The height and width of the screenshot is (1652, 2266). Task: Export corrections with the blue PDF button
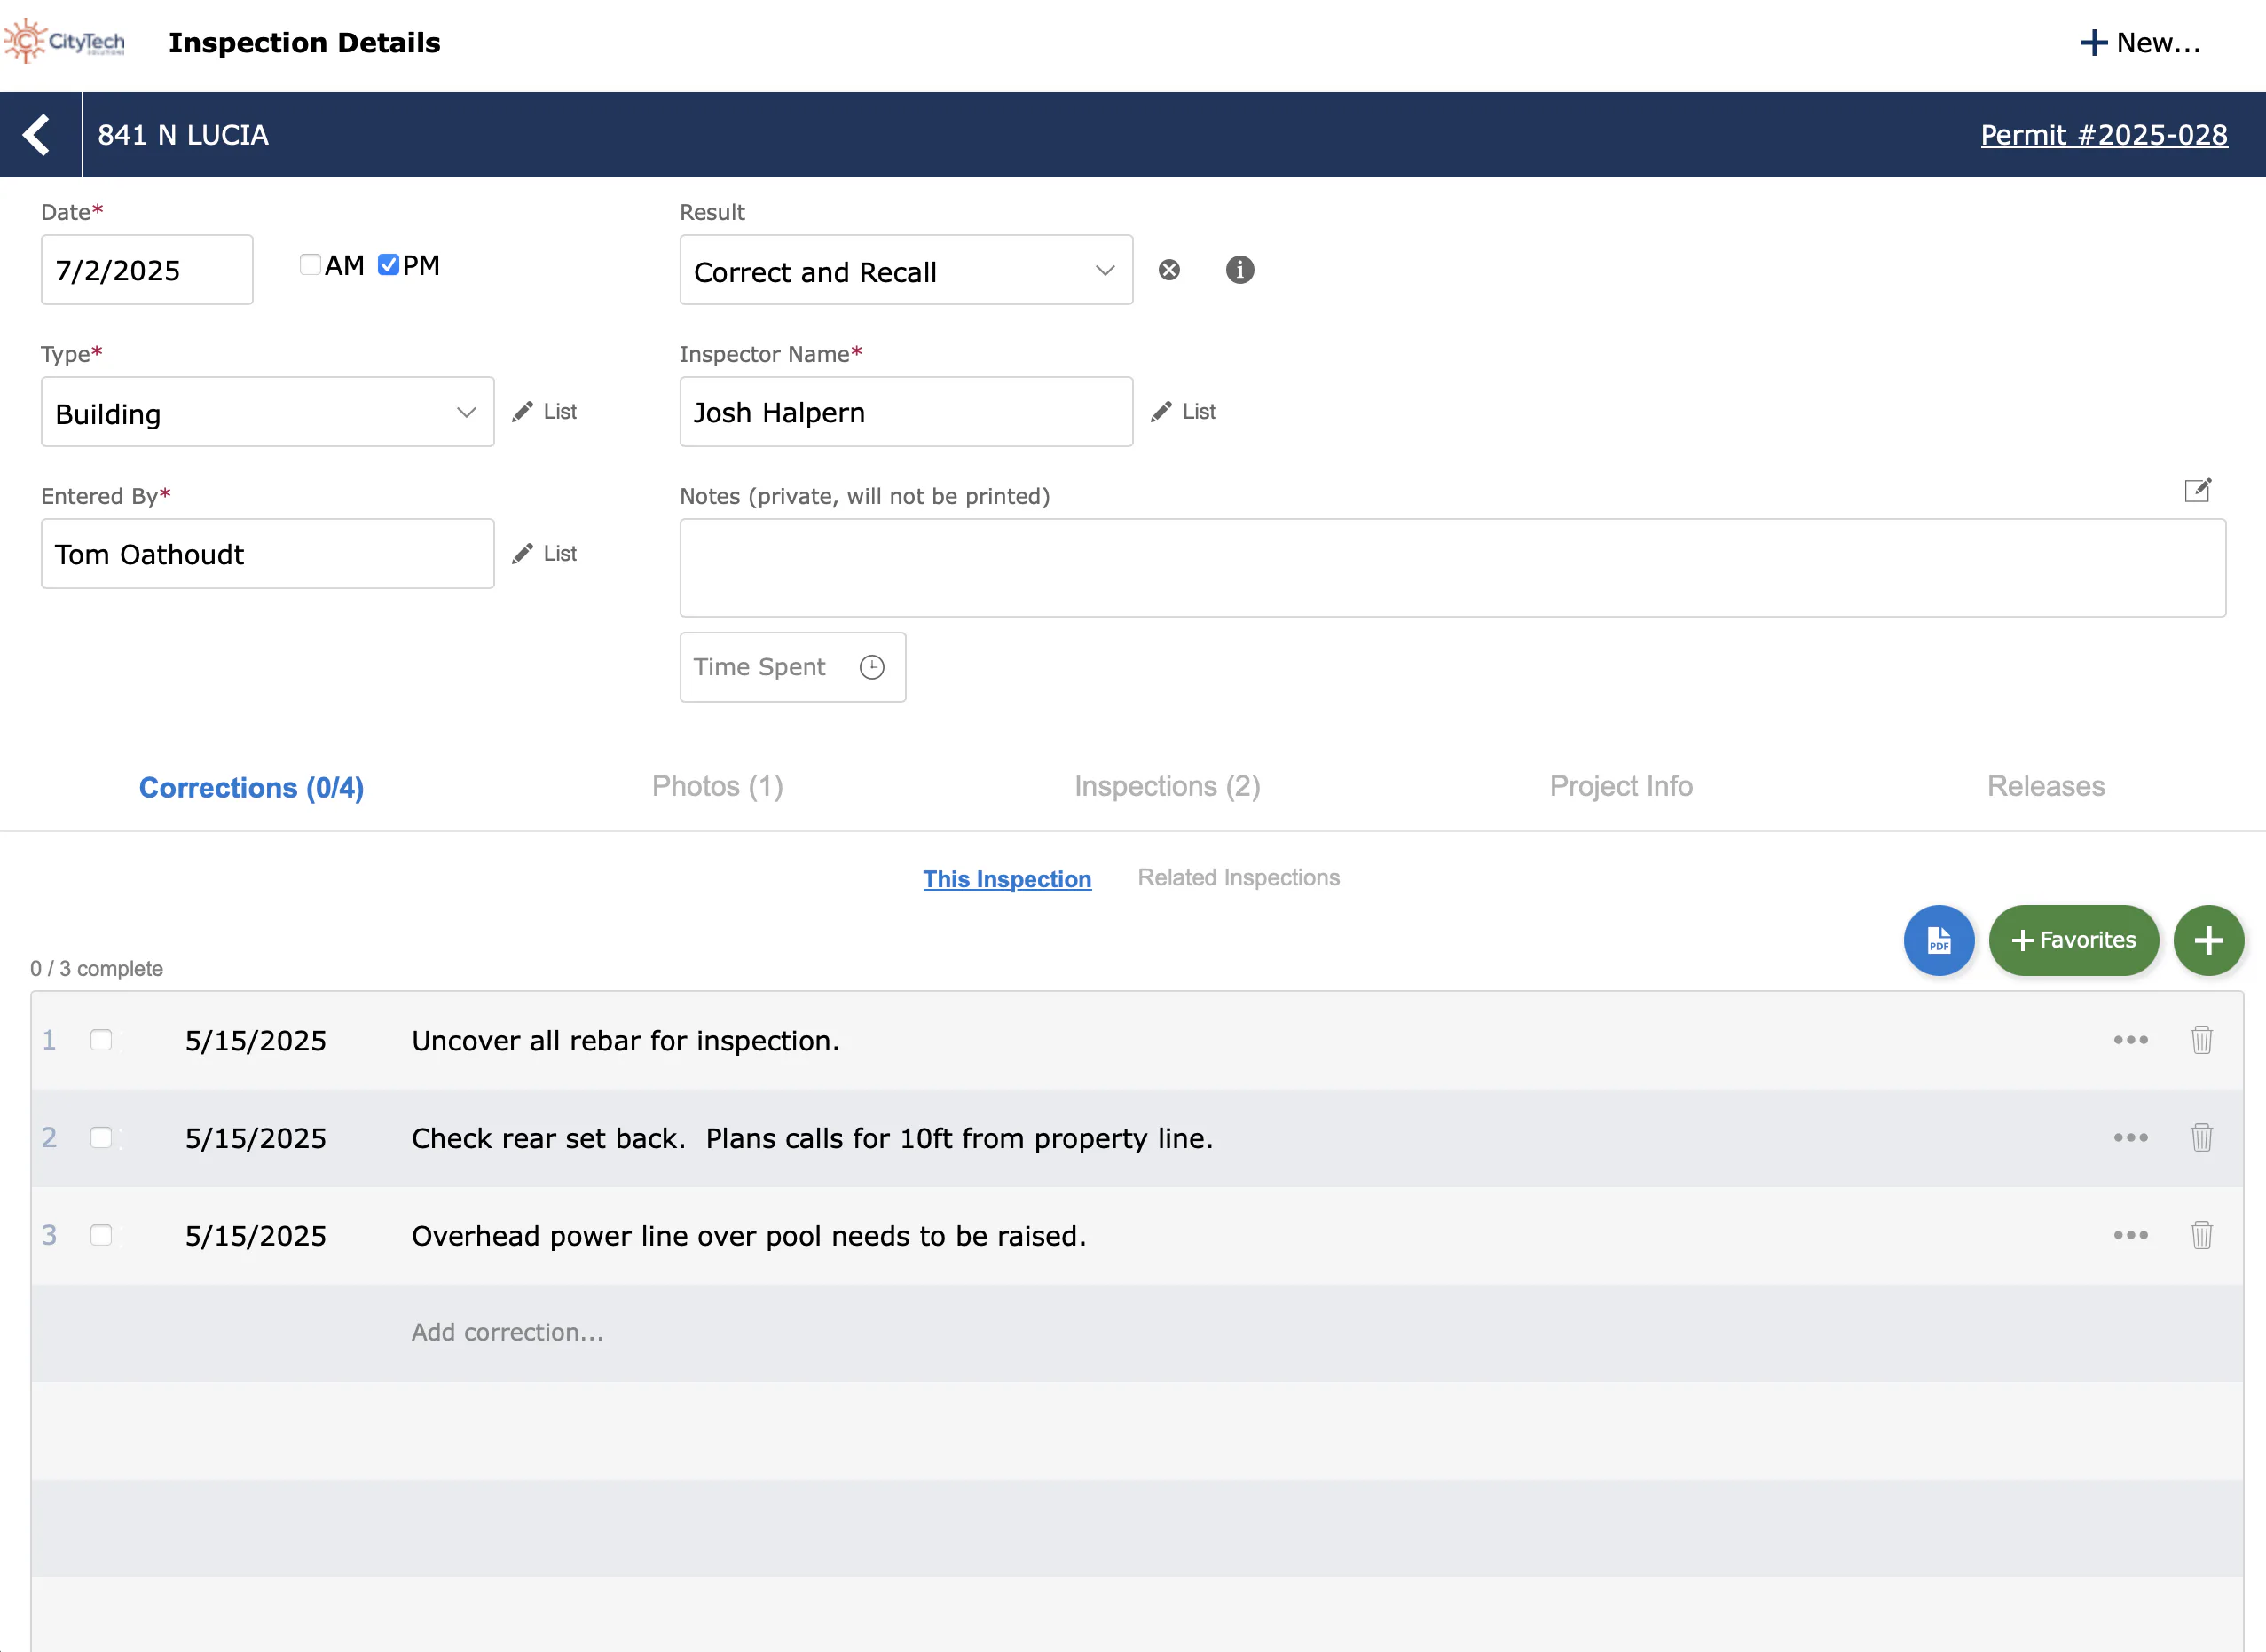(x=1938, y=940)
